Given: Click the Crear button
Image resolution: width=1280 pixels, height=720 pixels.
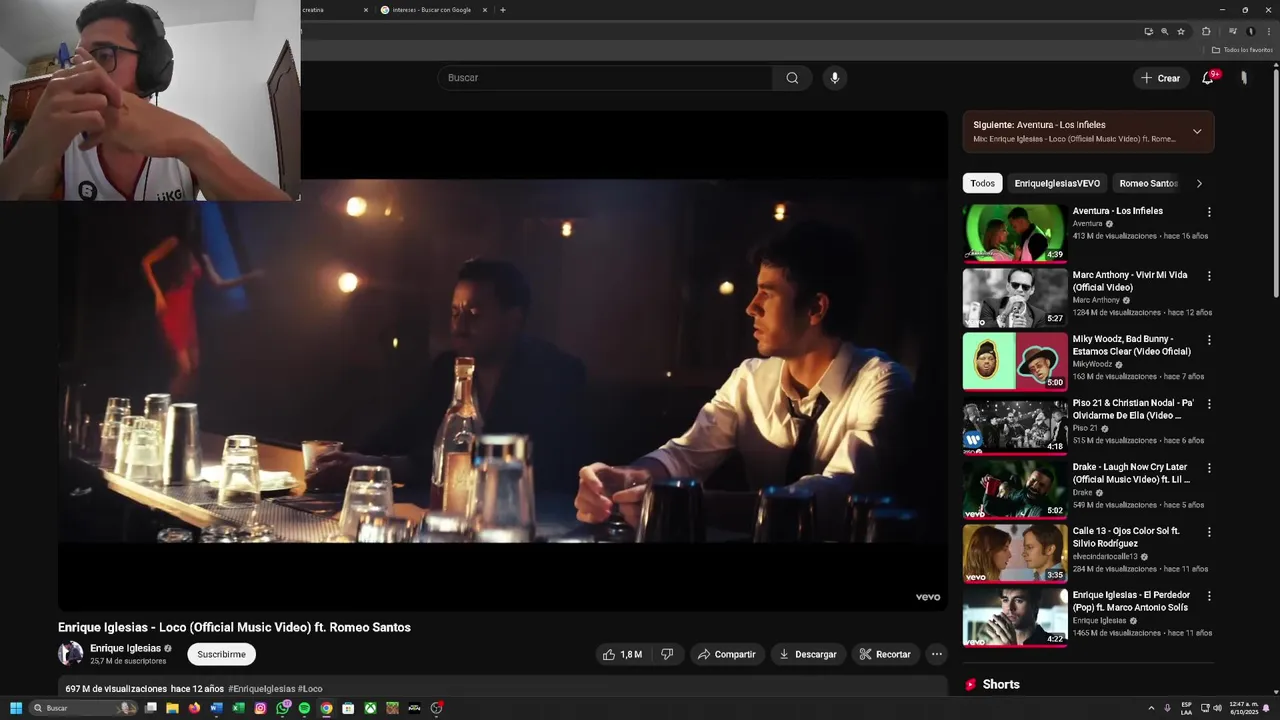Looking at the screenshot, I should 1160,78.
